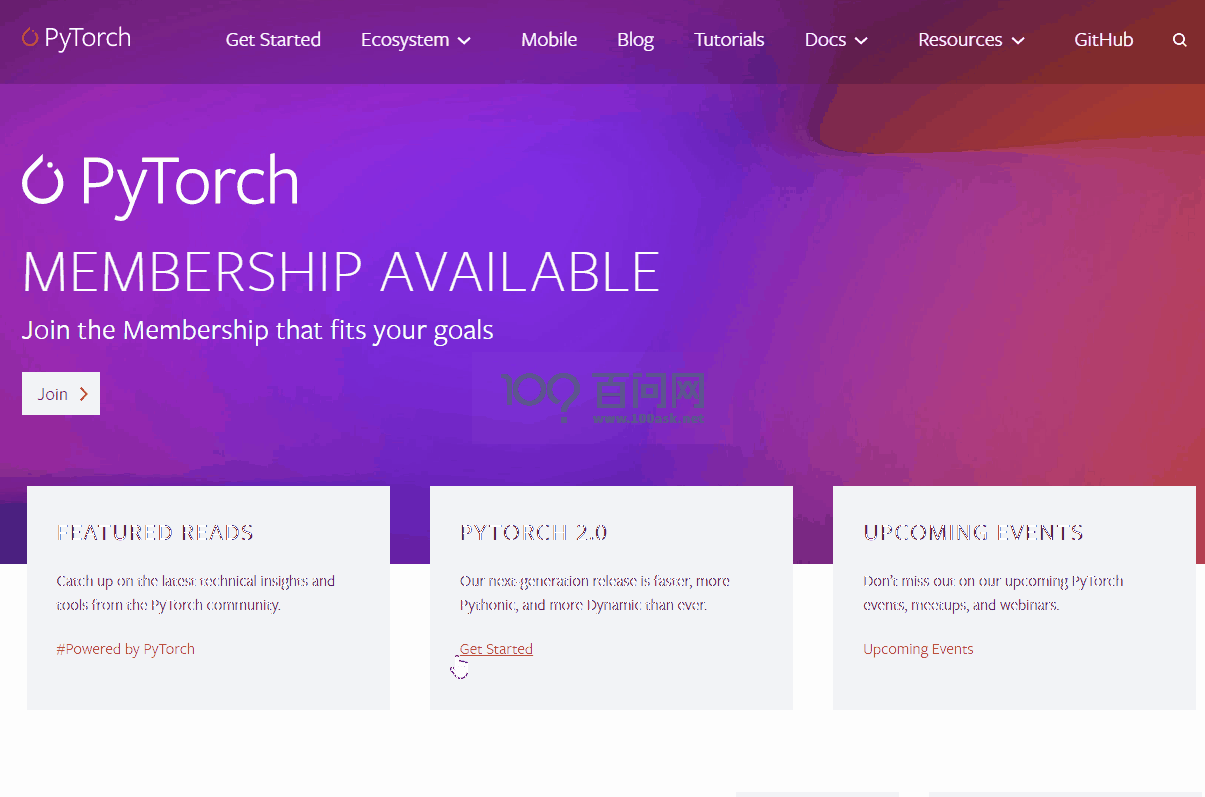Viewport: 1205px width, 797px height.
Task: Click the Featured Reads card heading
Action: coord(155,533)
